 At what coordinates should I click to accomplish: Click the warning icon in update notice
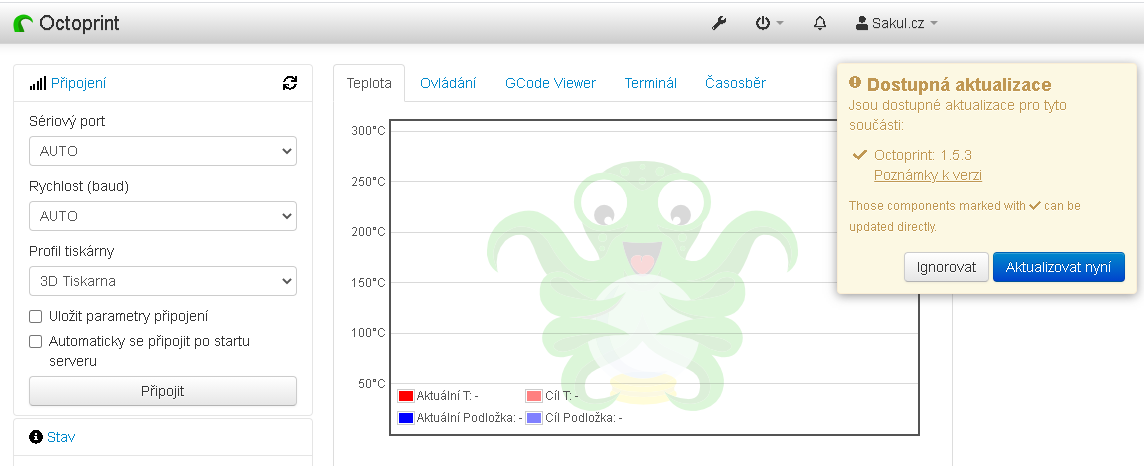coord(855,82)
